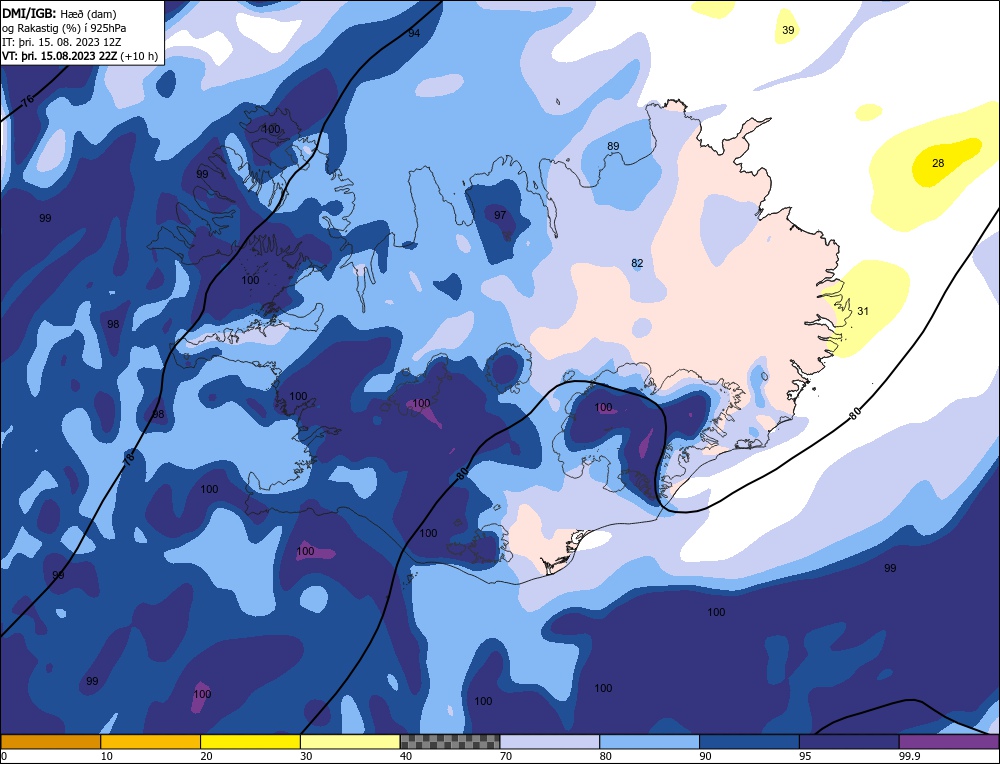Click the 'VT: þri. 15.08.2023 22Z (+10 h)' line
Screen dimensions: 1000x764
click(x=80, y=56)
